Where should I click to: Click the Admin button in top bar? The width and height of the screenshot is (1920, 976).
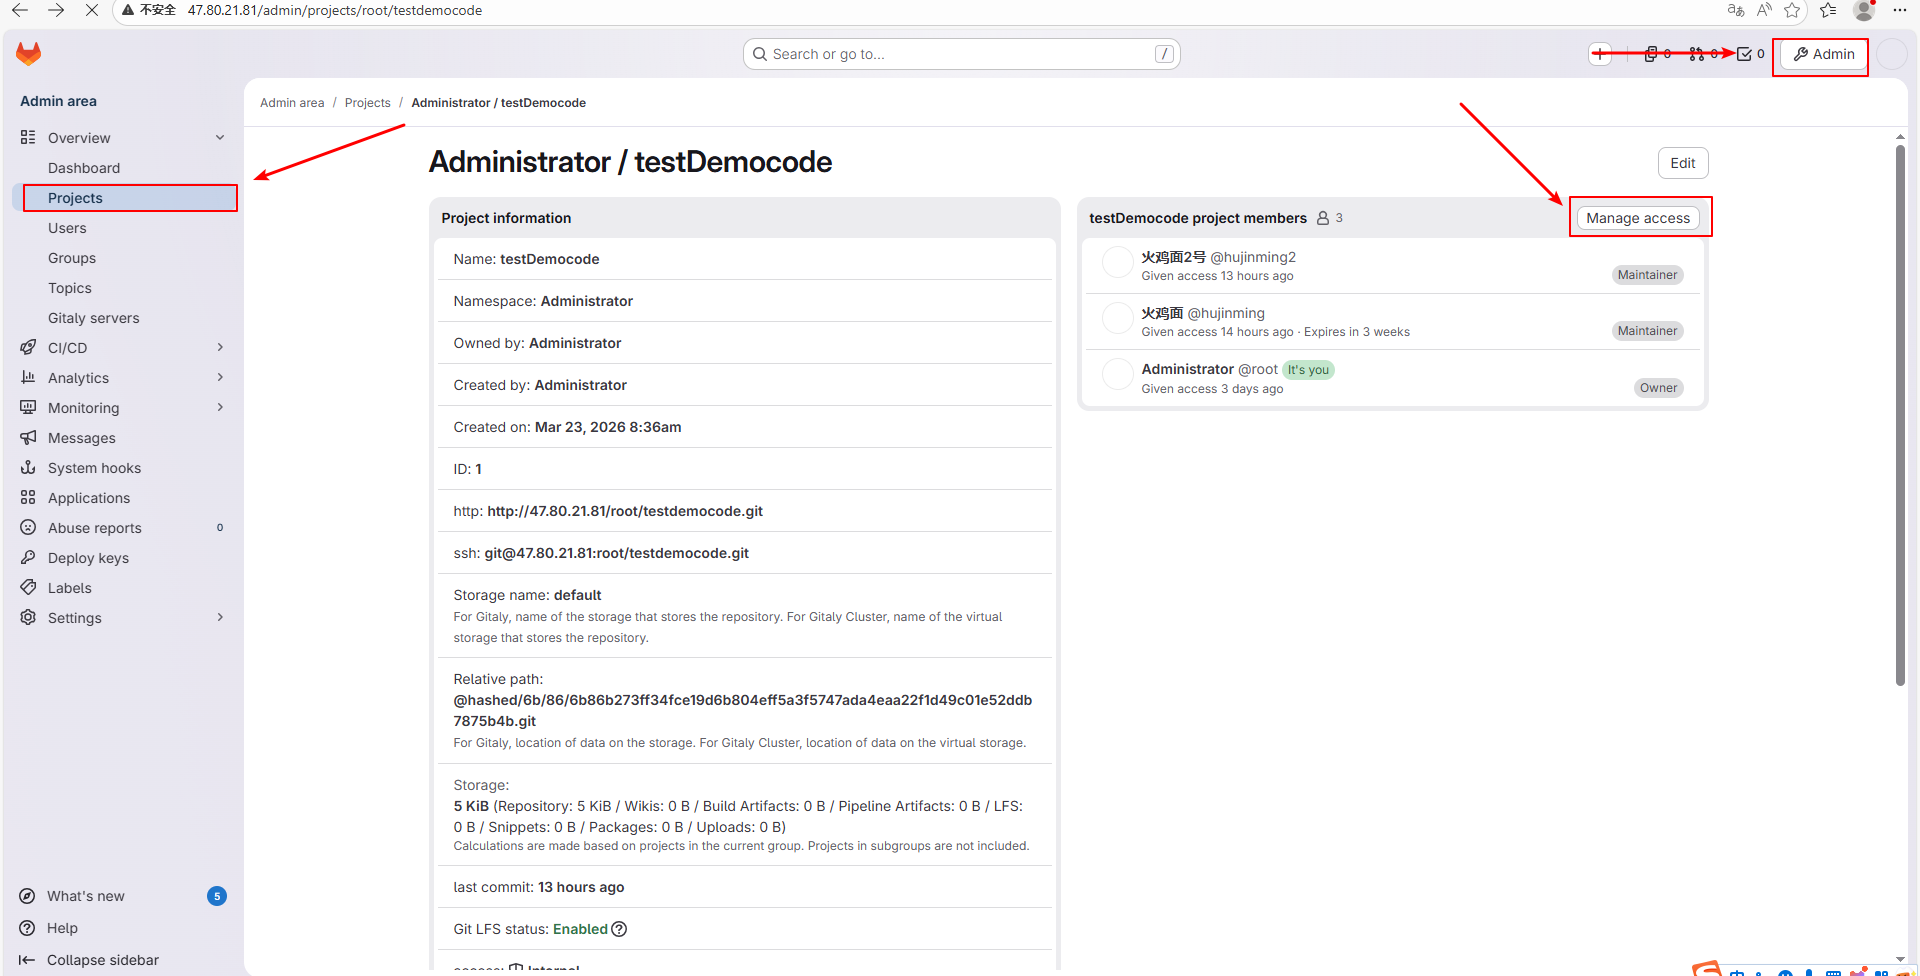tap(1824, 54)
